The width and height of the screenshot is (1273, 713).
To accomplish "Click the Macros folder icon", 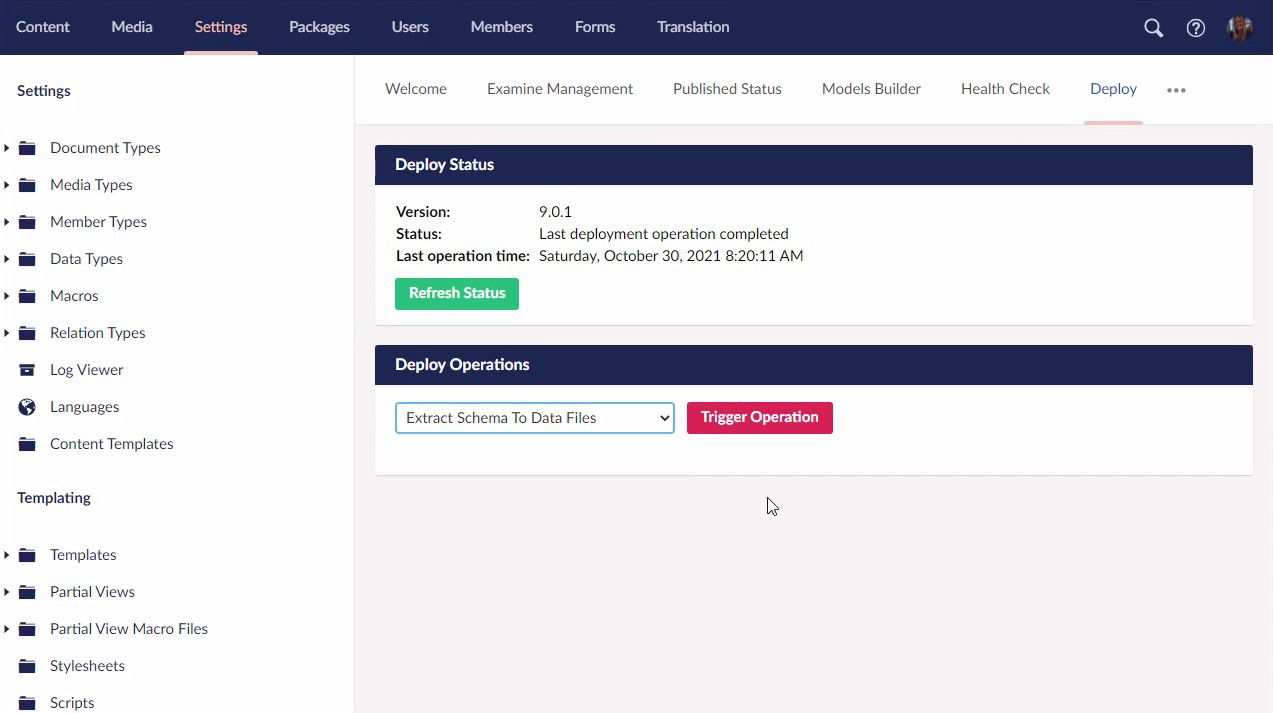I will tap(28, 296).
